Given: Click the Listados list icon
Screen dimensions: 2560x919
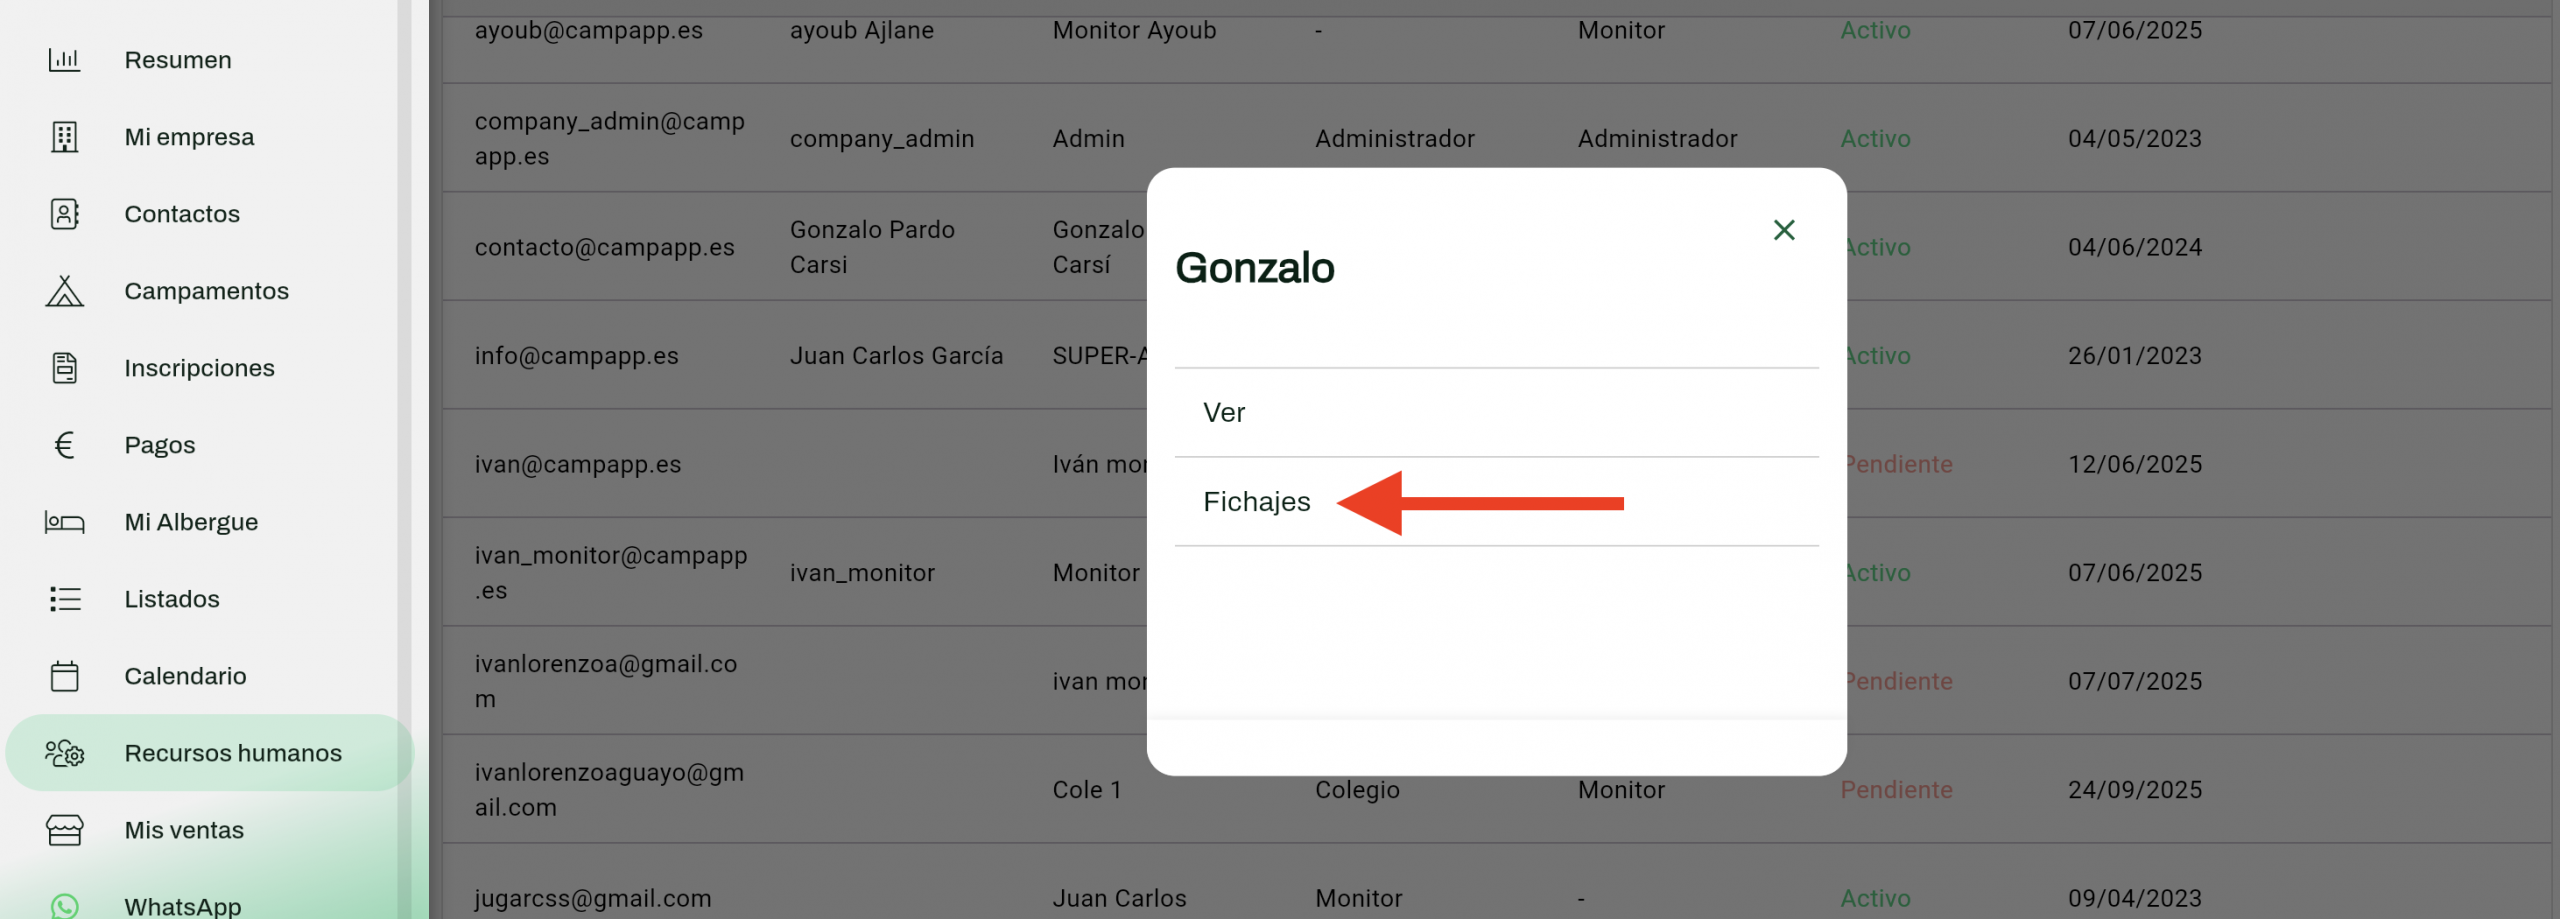Looking at the screenshot, I should [64, 599].
